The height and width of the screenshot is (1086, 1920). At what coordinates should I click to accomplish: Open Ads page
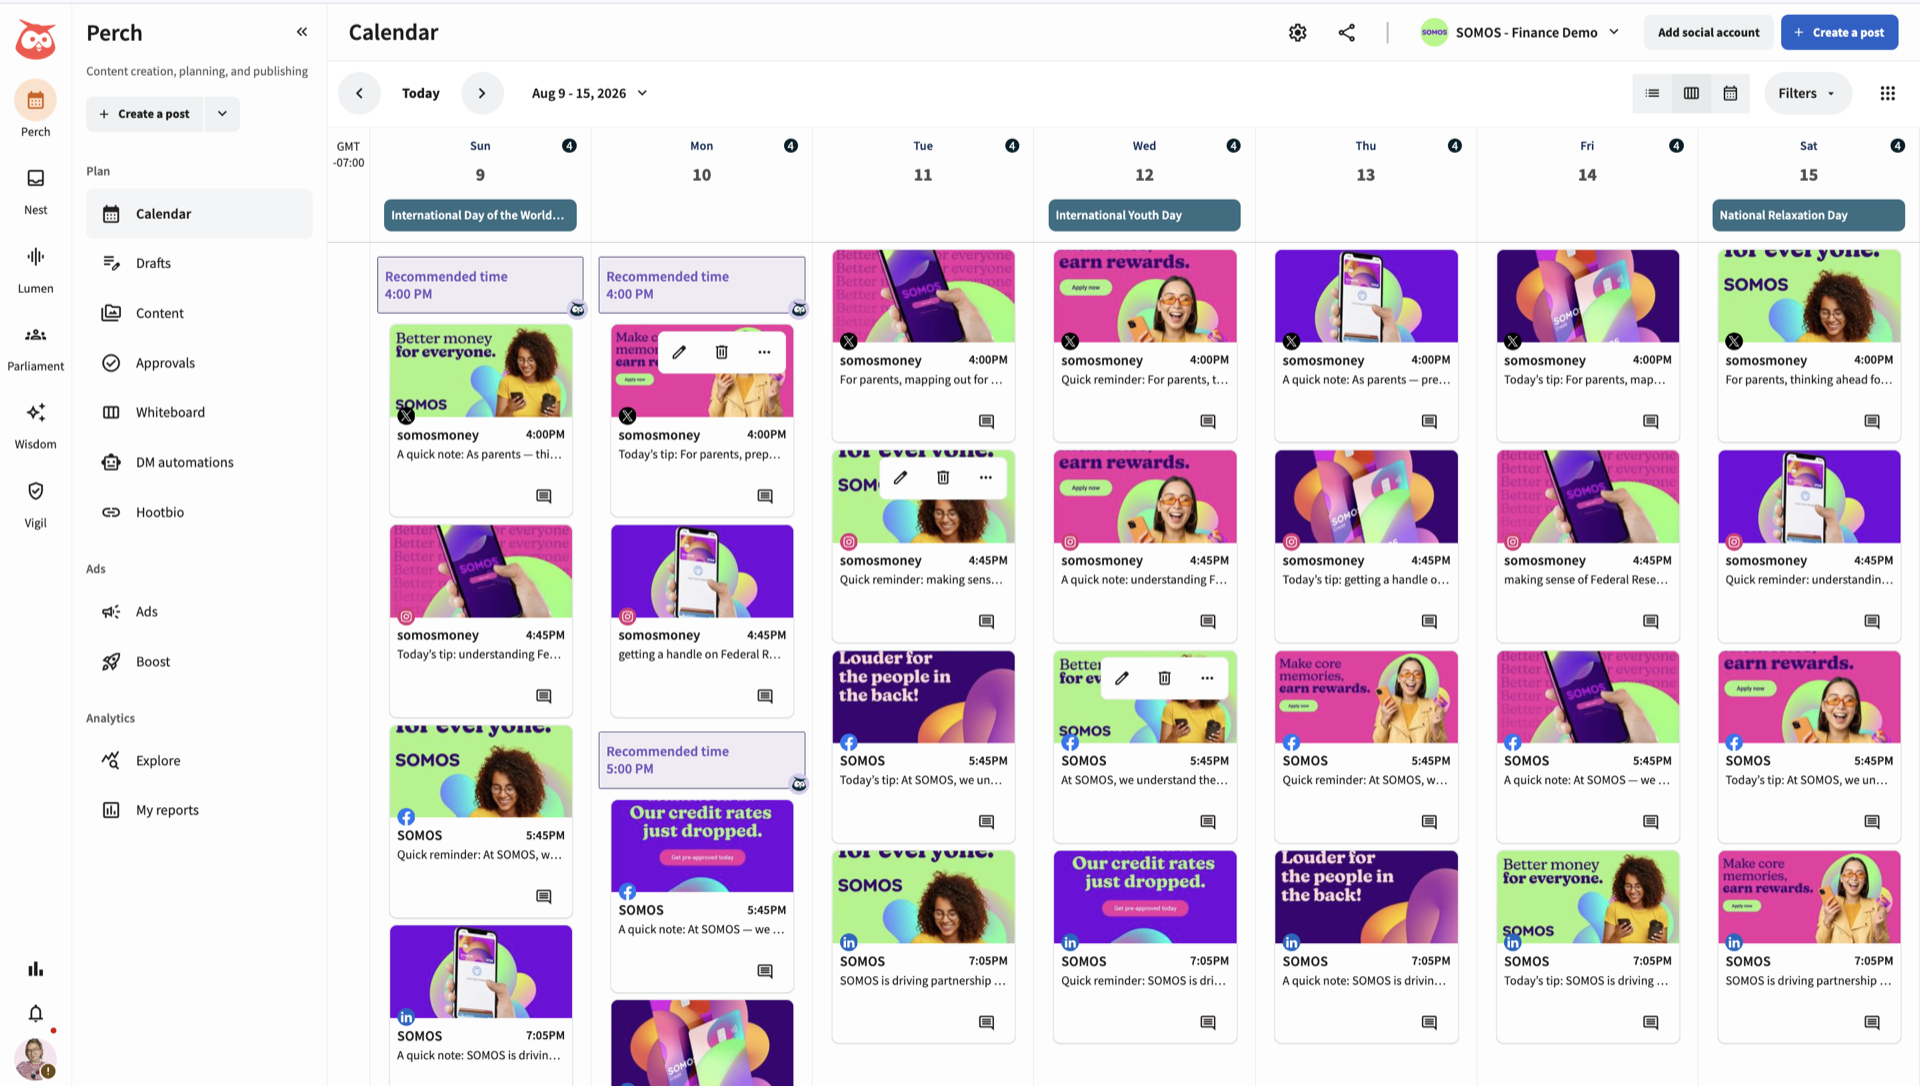click(x=199, y=612)
